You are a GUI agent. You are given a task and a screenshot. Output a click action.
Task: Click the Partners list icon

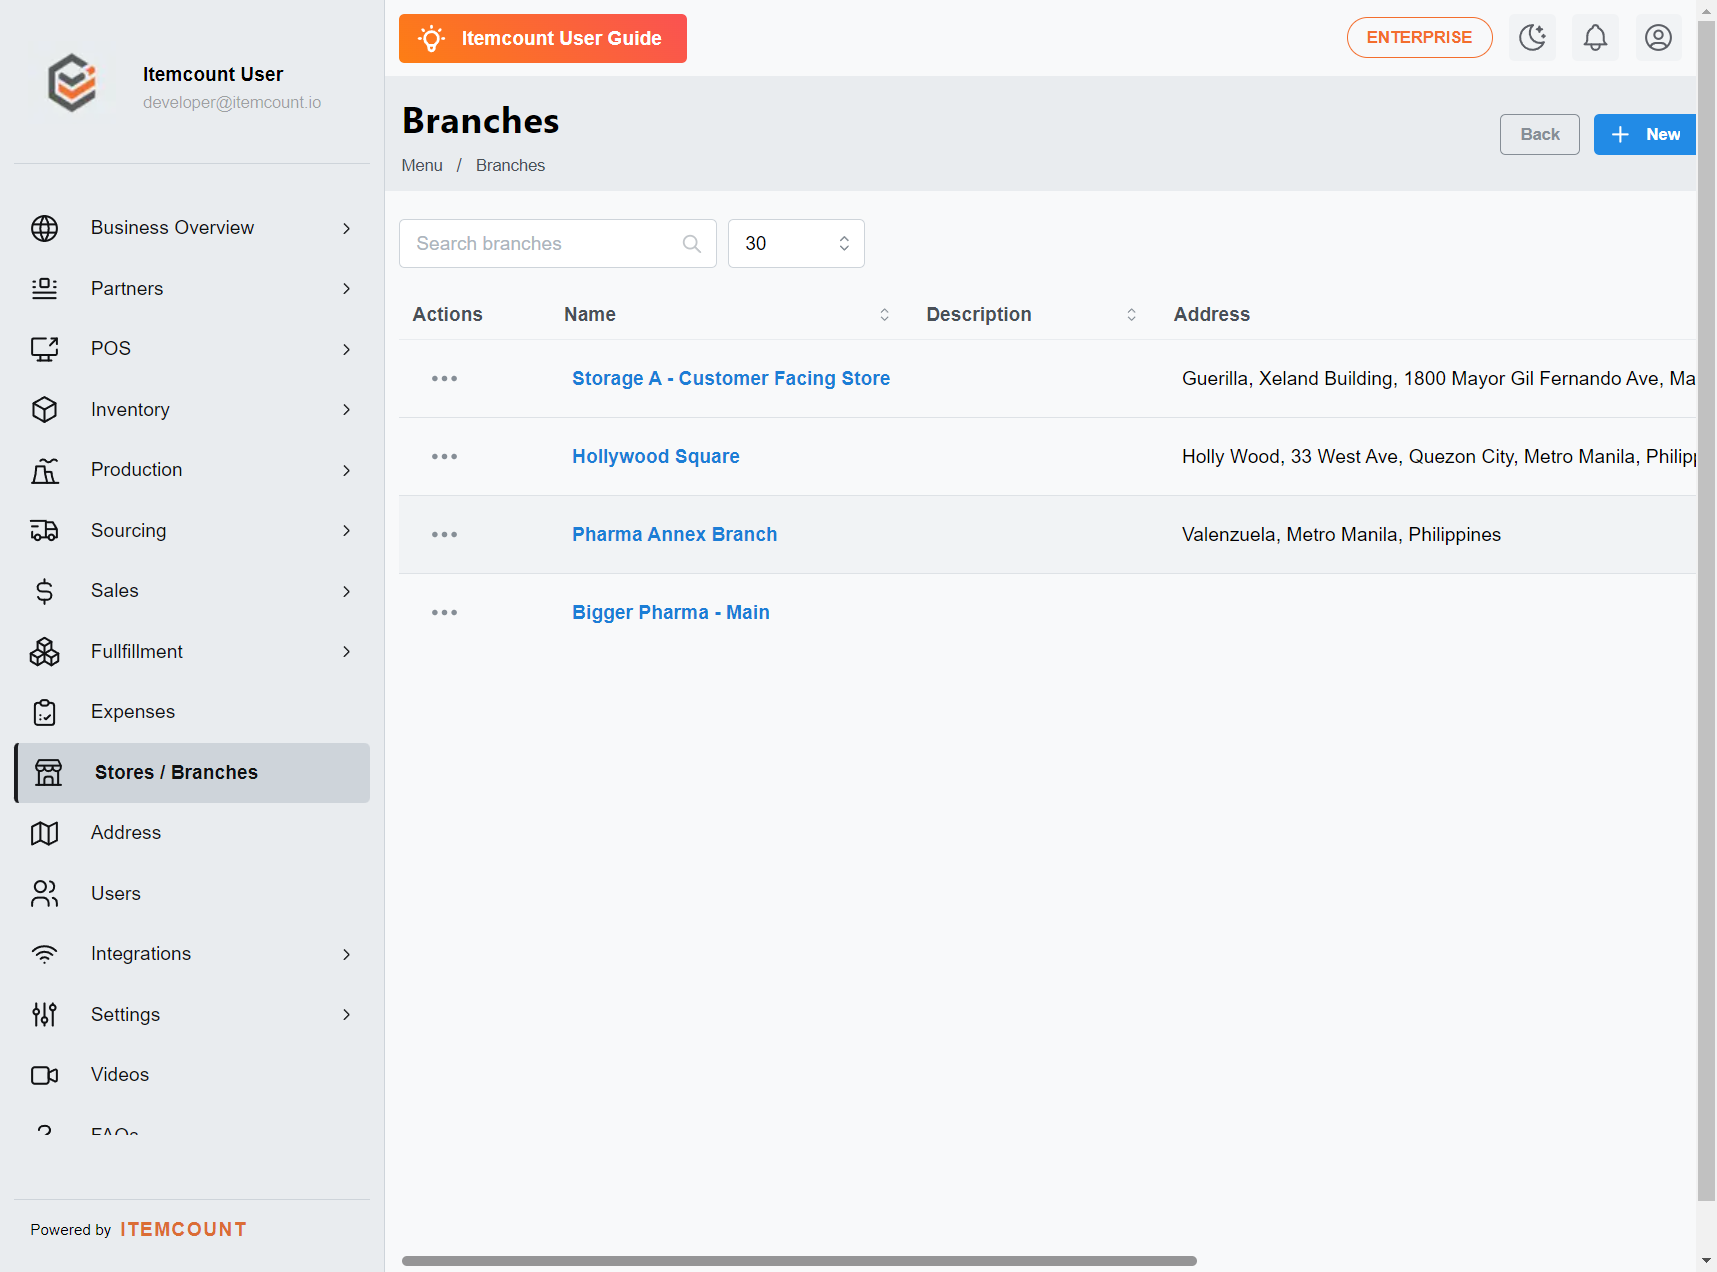(44, 288)
